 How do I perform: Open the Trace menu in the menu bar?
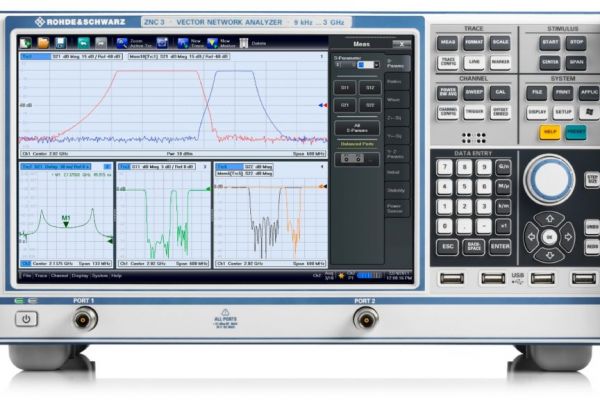point(43,274)
